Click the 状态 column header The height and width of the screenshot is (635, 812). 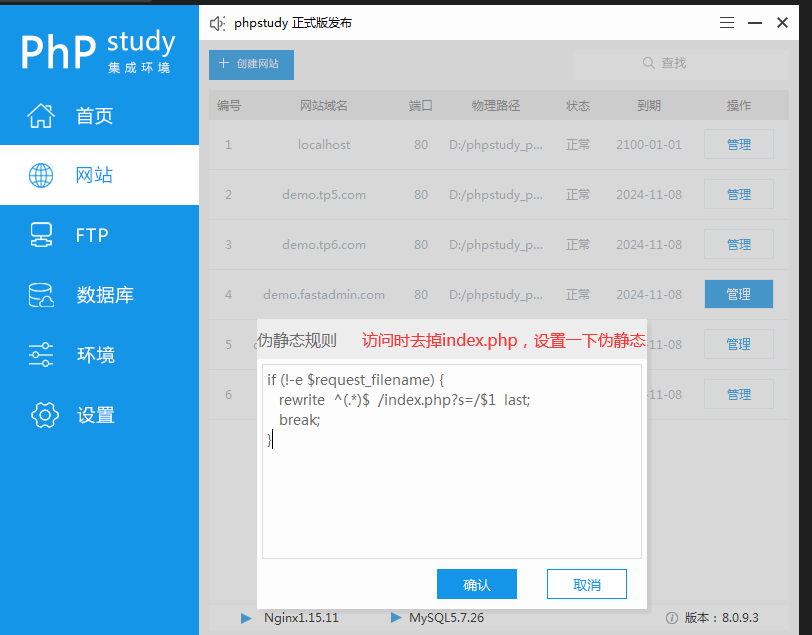(578, 106)
